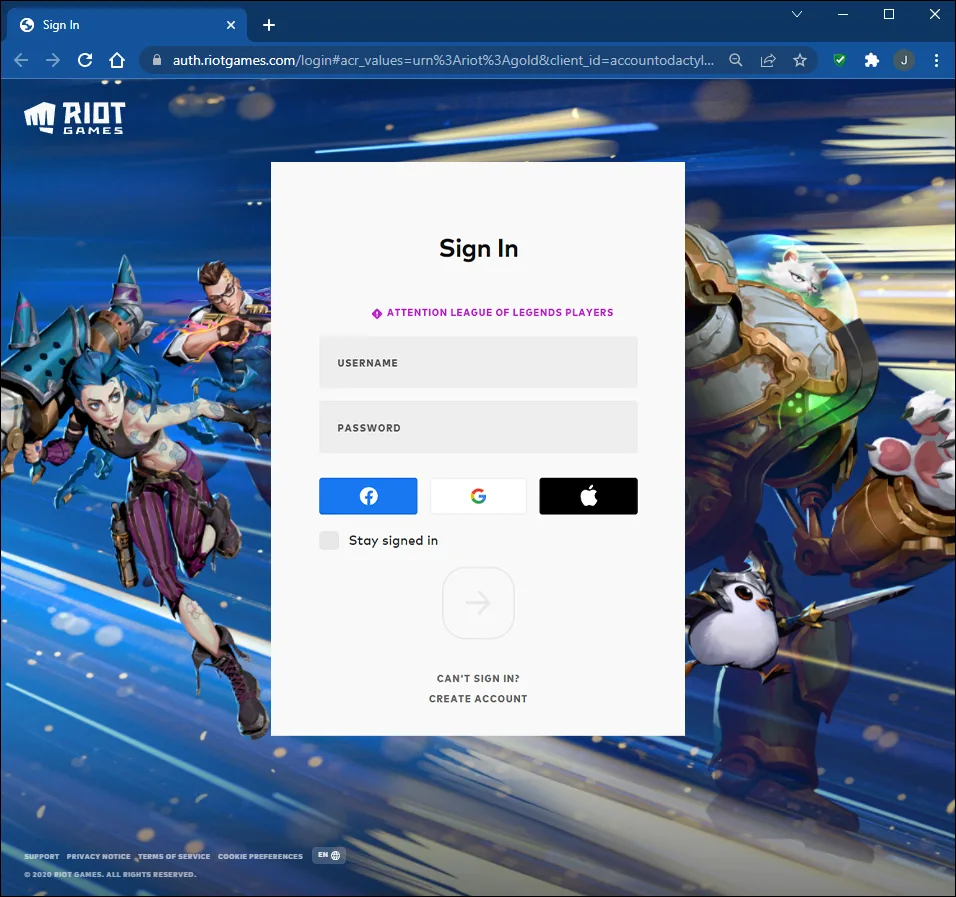The image size is (956, 897).
Task: Check the Stay signed in checkbox
Action: [x=329, y=540]
